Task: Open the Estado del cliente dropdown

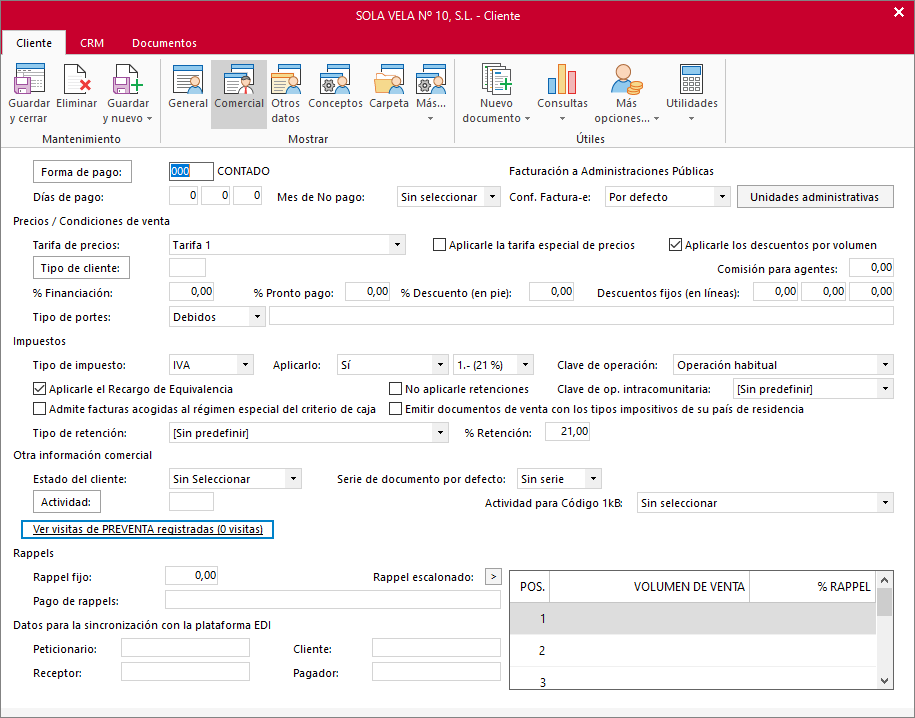Action: pyautogui.click(x=294, y=479)
